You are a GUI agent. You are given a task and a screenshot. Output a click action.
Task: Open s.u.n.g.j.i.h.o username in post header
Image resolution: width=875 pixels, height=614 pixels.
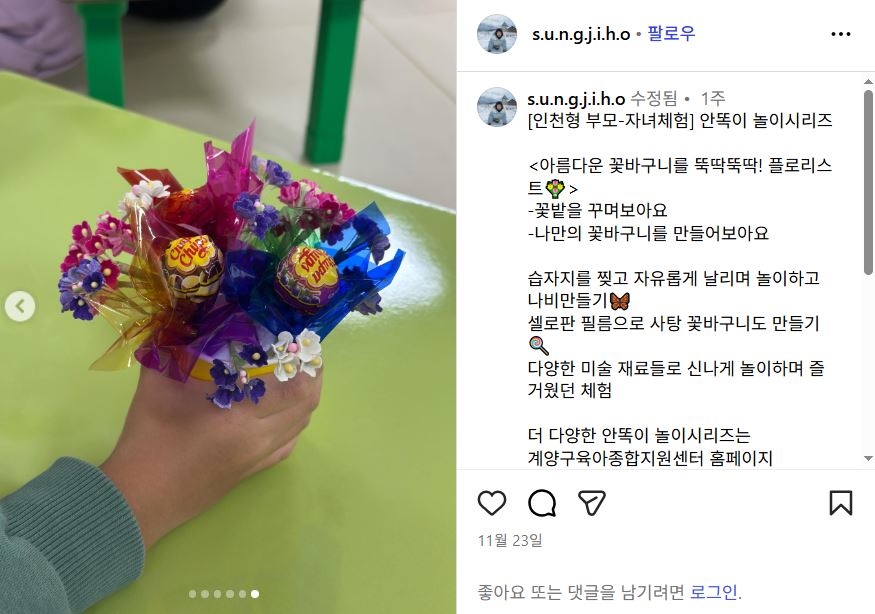tap(581, 34)
